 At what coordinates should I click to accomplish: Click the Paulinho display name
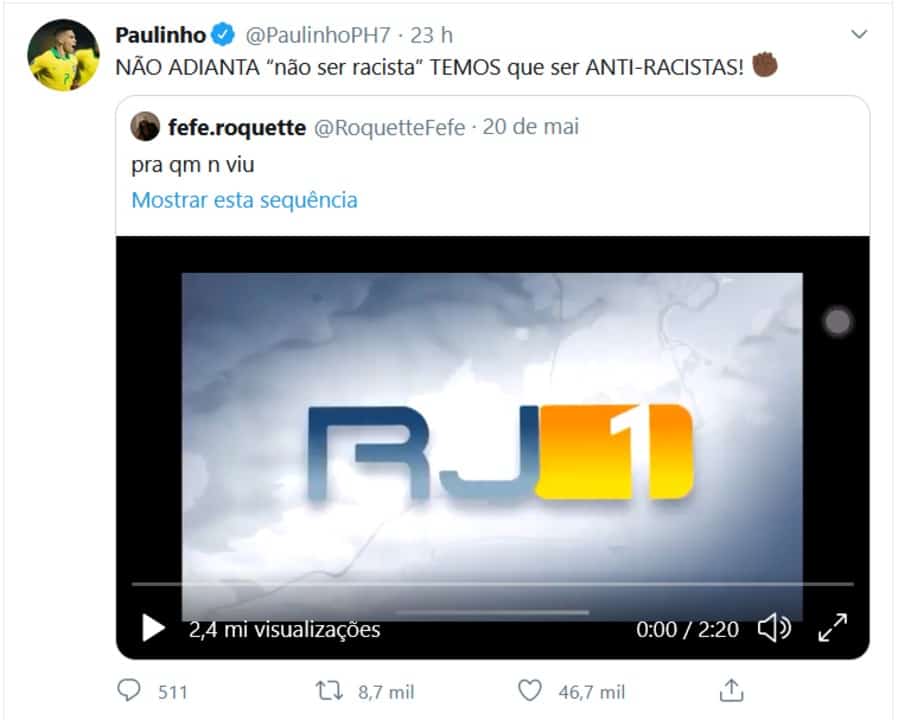click(x=160, y=35)
